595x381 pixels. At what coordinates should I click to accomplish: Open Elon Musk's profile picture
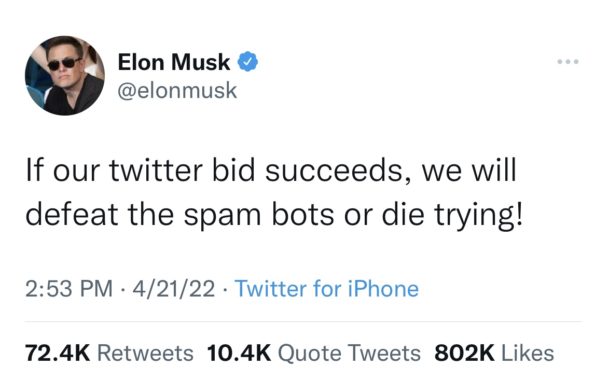pyautogui.click(x=65, y=76)
